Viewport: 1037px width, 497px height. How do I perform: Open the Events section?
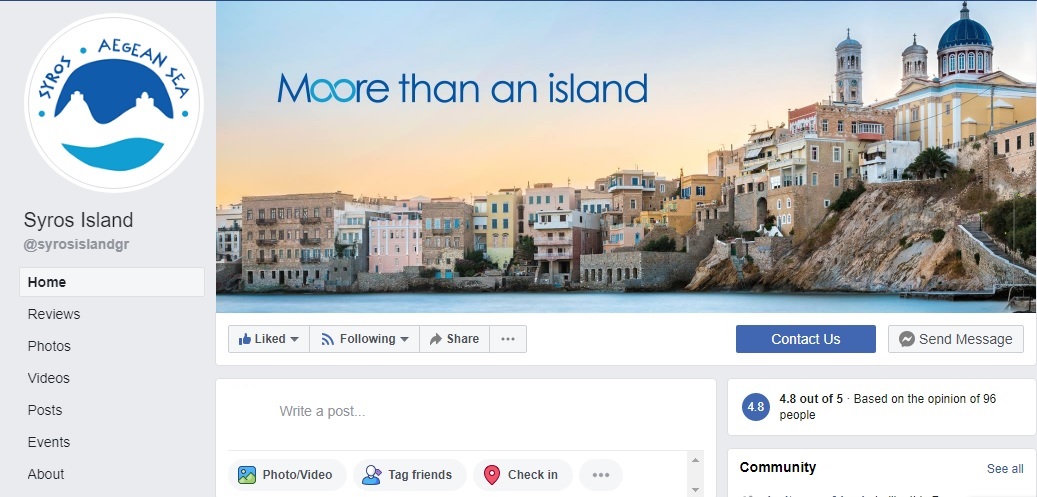coord(48,442)
